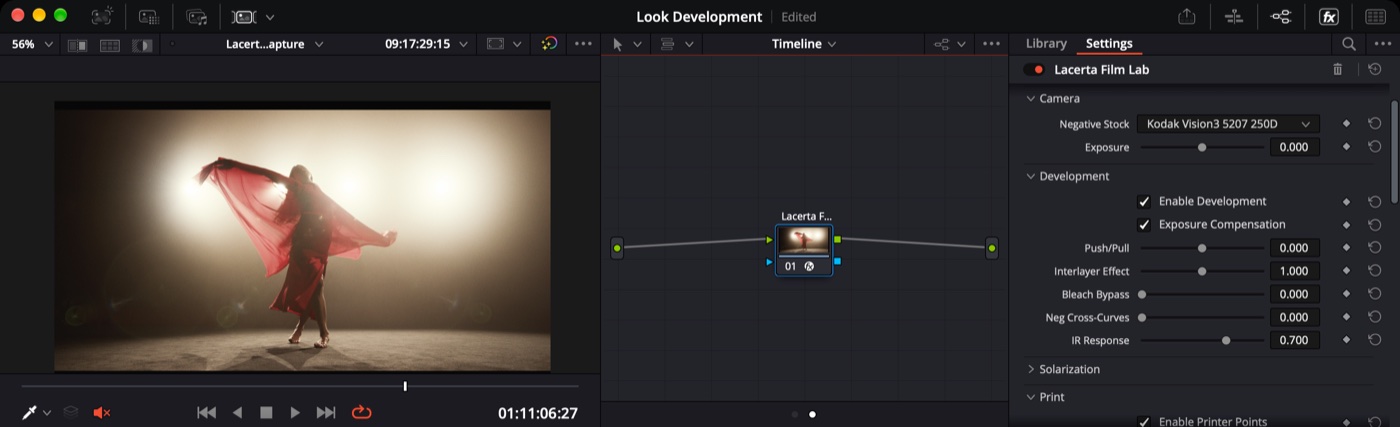This screenshot has width=1400, height=427.
Task: Stop playback
Action: (266, 412)
